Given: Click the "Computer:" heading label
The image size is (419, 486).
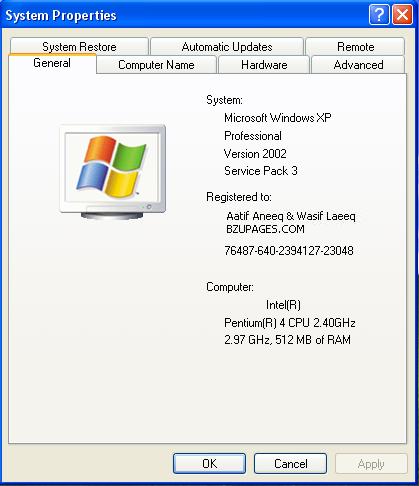Looking at the screenshot, I should (x=230, y=287).
